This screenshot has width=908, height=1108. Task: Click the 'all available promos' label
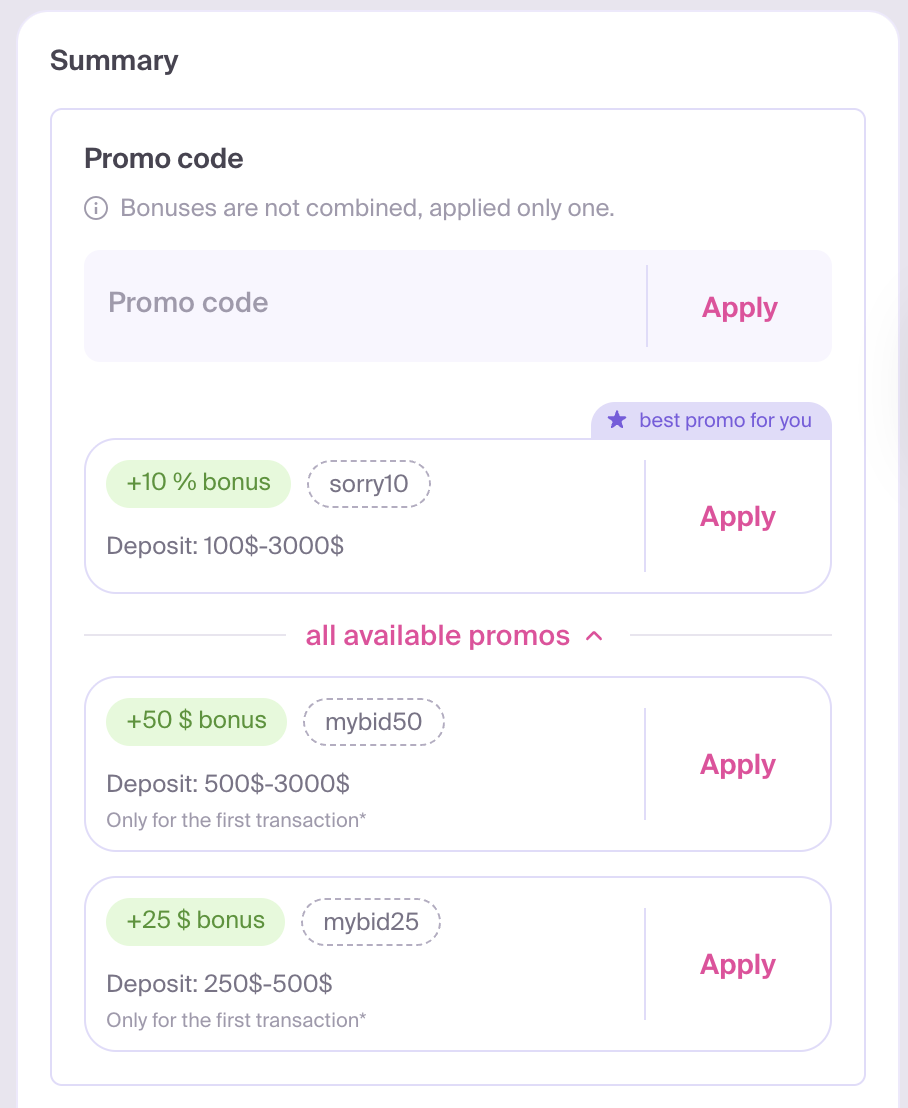pos(437,636)
